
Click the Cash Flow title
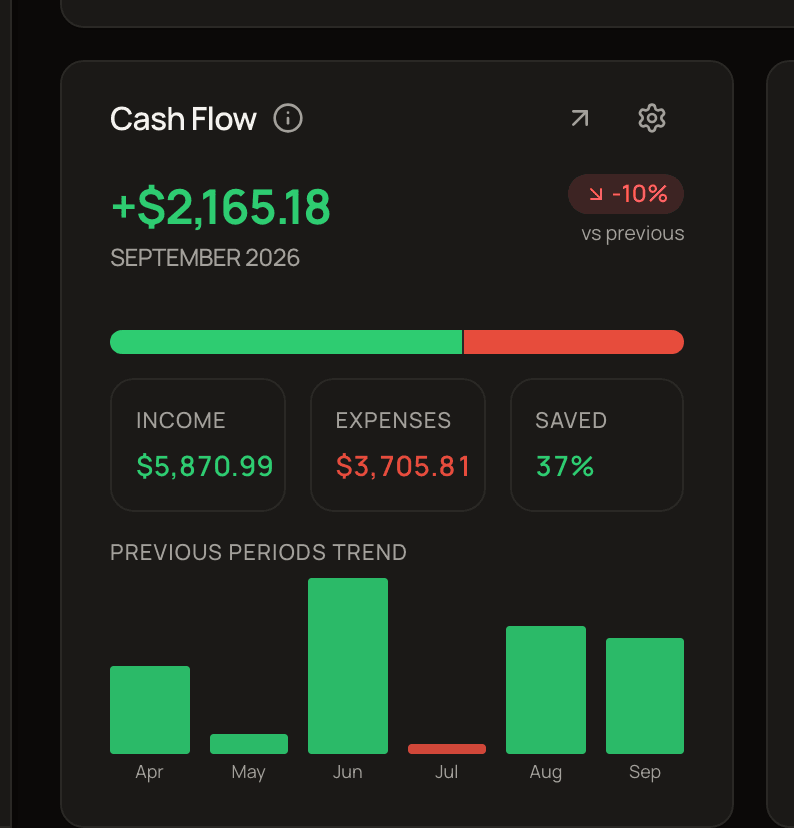click(x=183, y=119)
